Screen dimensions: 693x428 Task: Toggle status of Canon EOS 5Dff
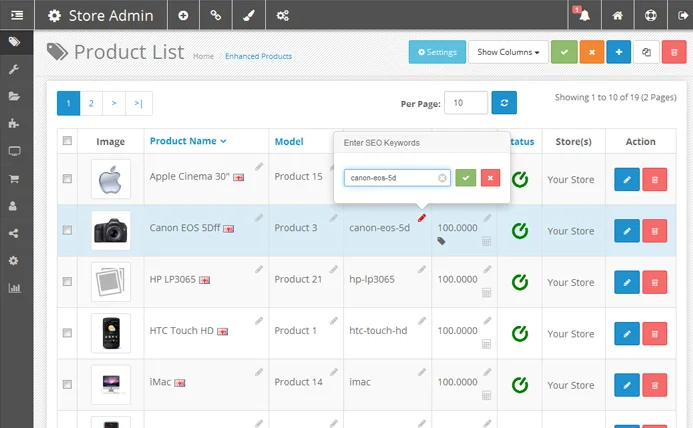pos(520,230)
